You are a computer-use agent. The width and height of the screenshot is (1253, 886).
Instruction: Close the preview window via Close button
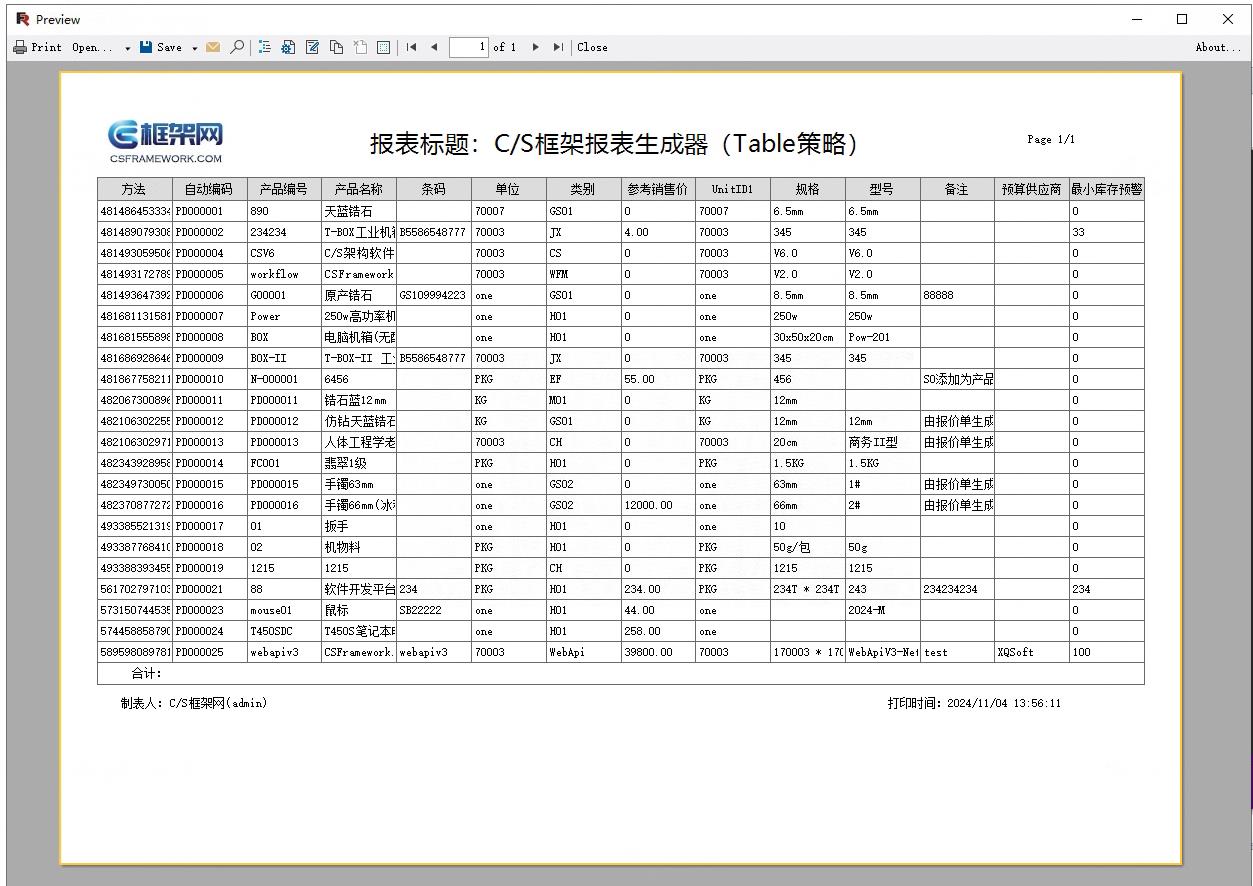click(x=592, y=47)
